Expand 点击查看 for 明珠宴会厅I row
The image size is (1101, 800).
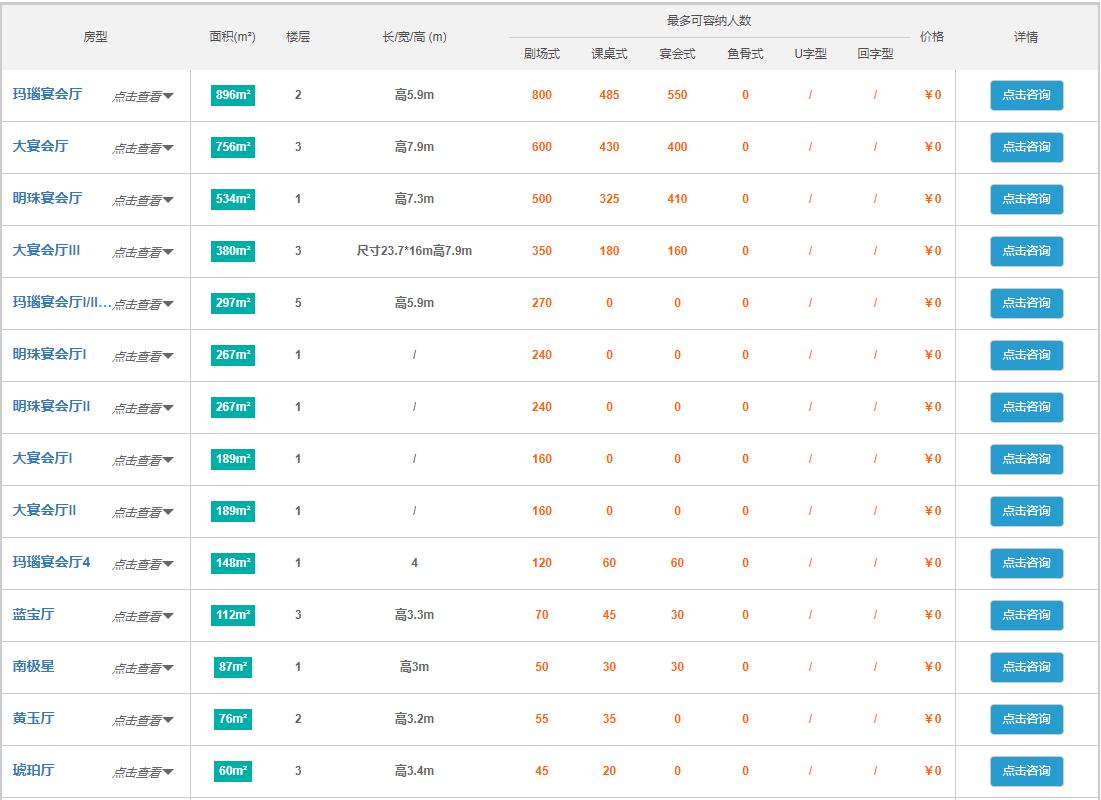coord(143,355)
